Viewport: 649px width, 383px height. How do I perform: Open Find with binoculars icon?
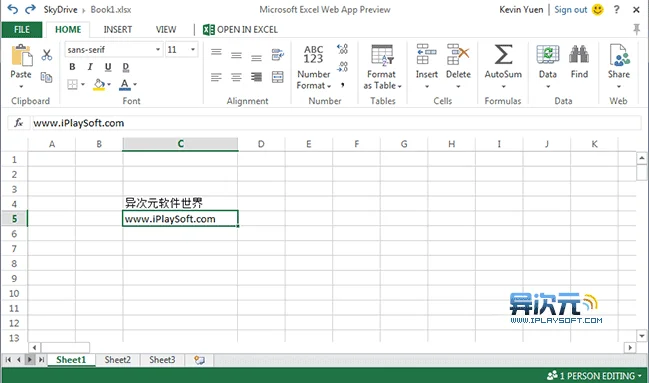point(579,54)
